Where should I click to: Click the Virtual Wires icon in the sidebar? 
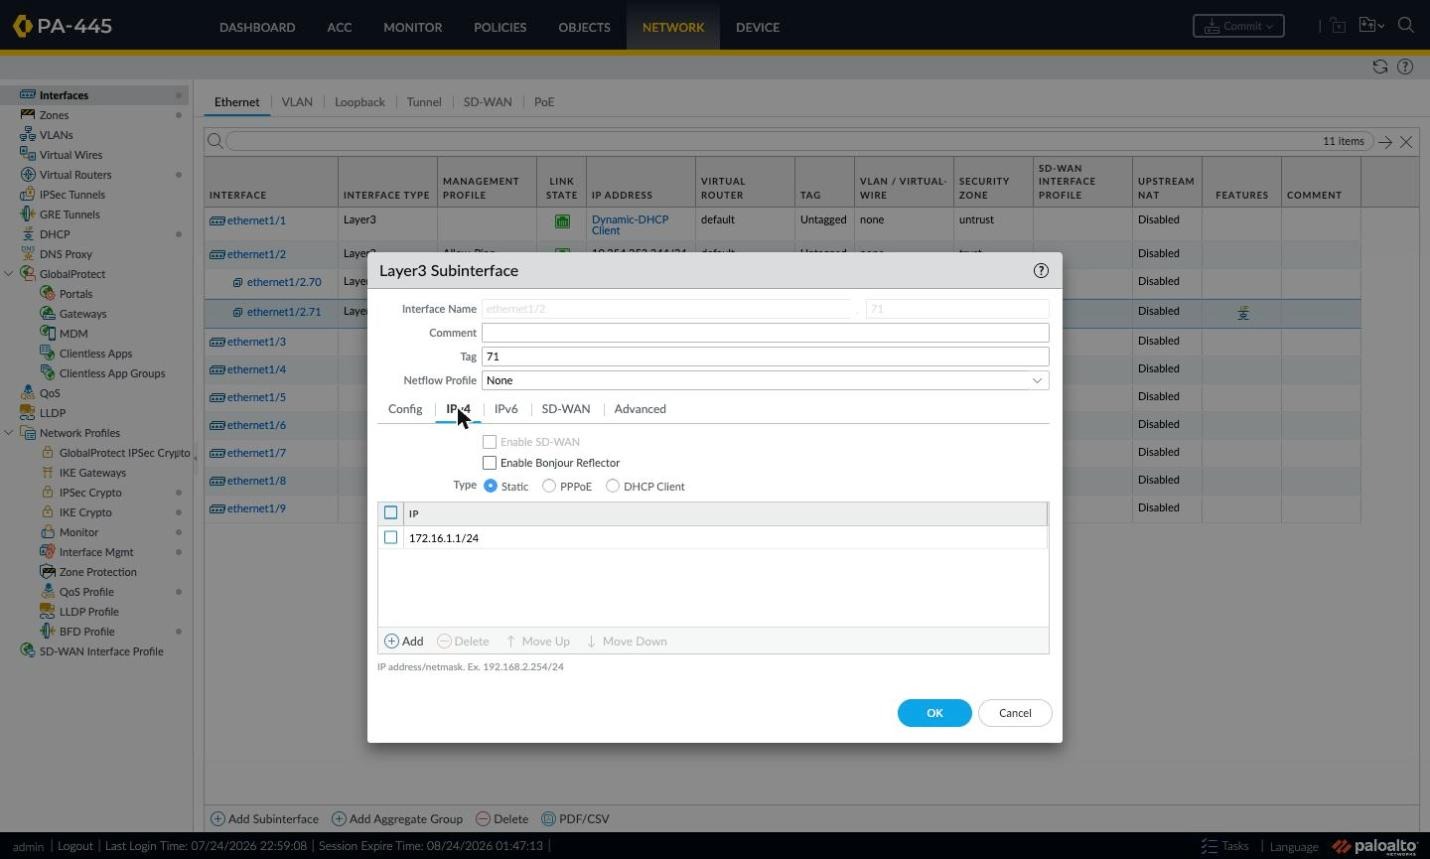click(28, 154)
